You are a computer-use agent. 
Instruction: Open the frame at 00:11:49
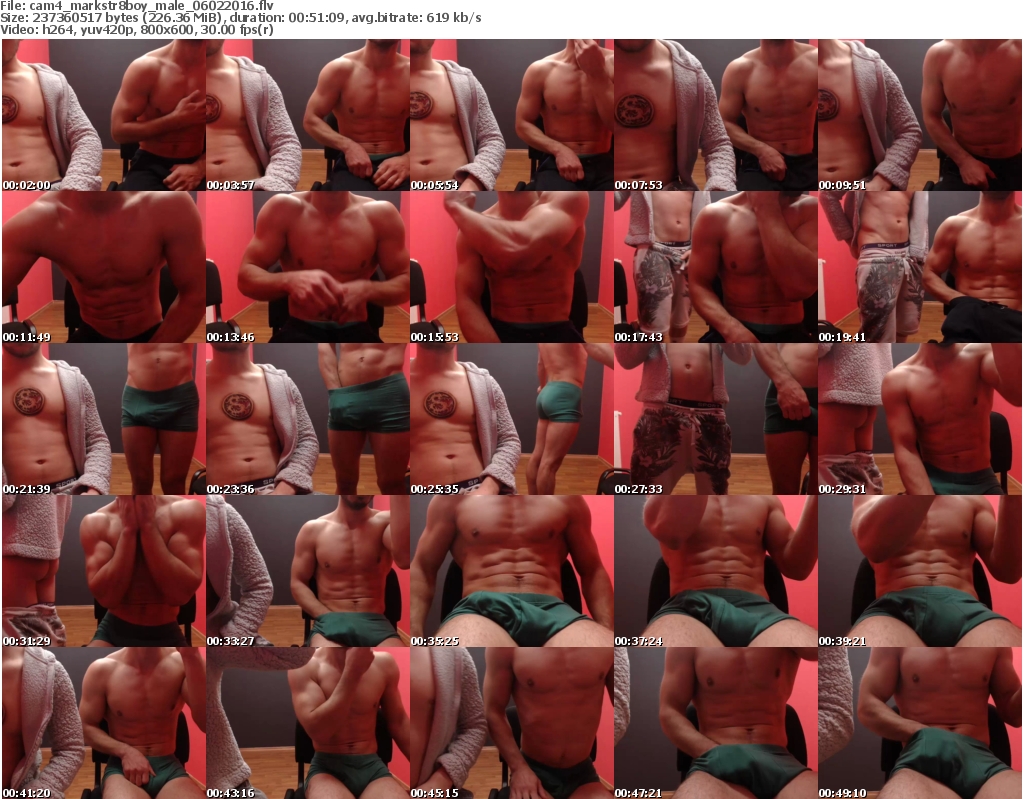104,267
